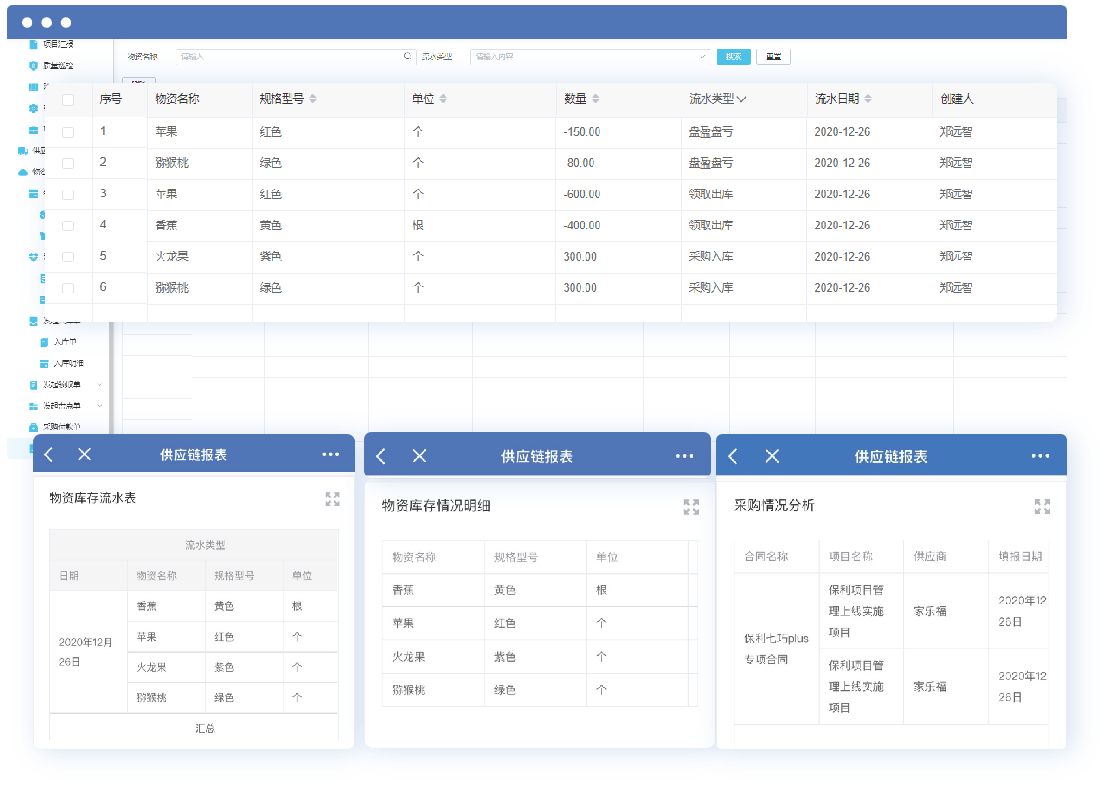The height and width of the screenshot is (790, 1111).
Task: Sort the table by 数量 column
Action: [x=596, y=99]
